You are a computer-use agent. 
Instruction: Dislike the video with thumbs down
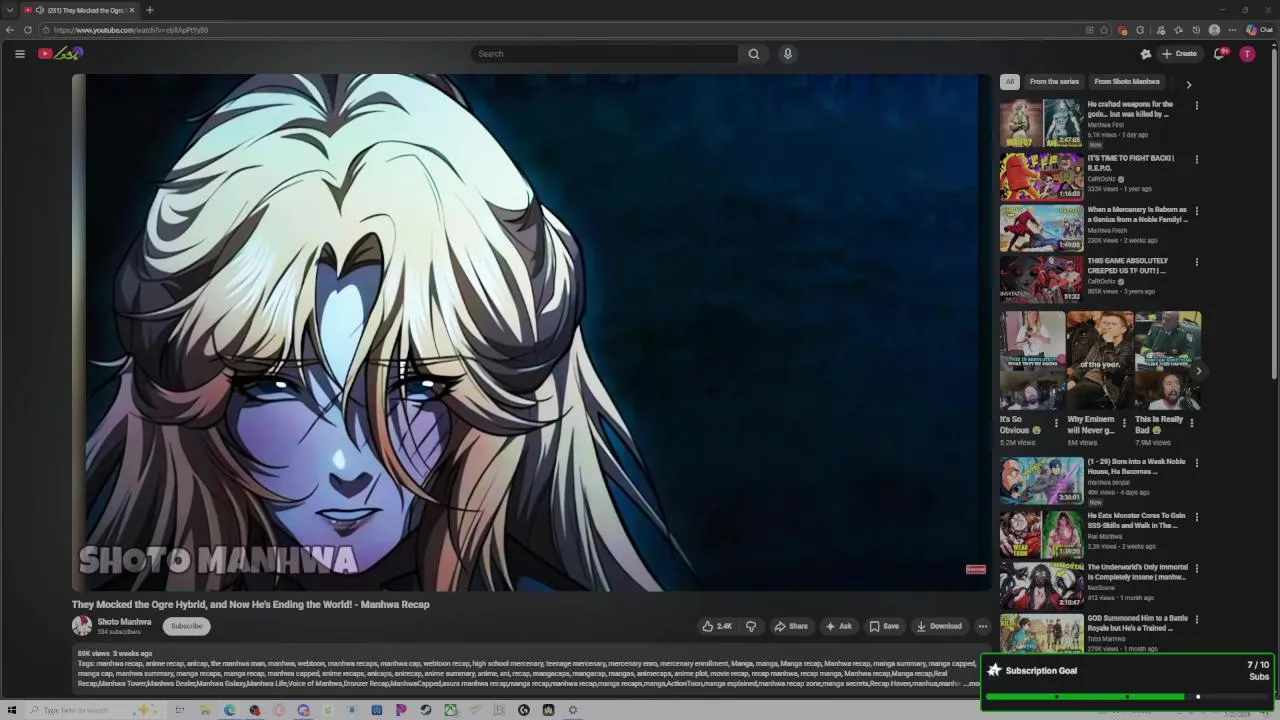[x=751, y=626]
